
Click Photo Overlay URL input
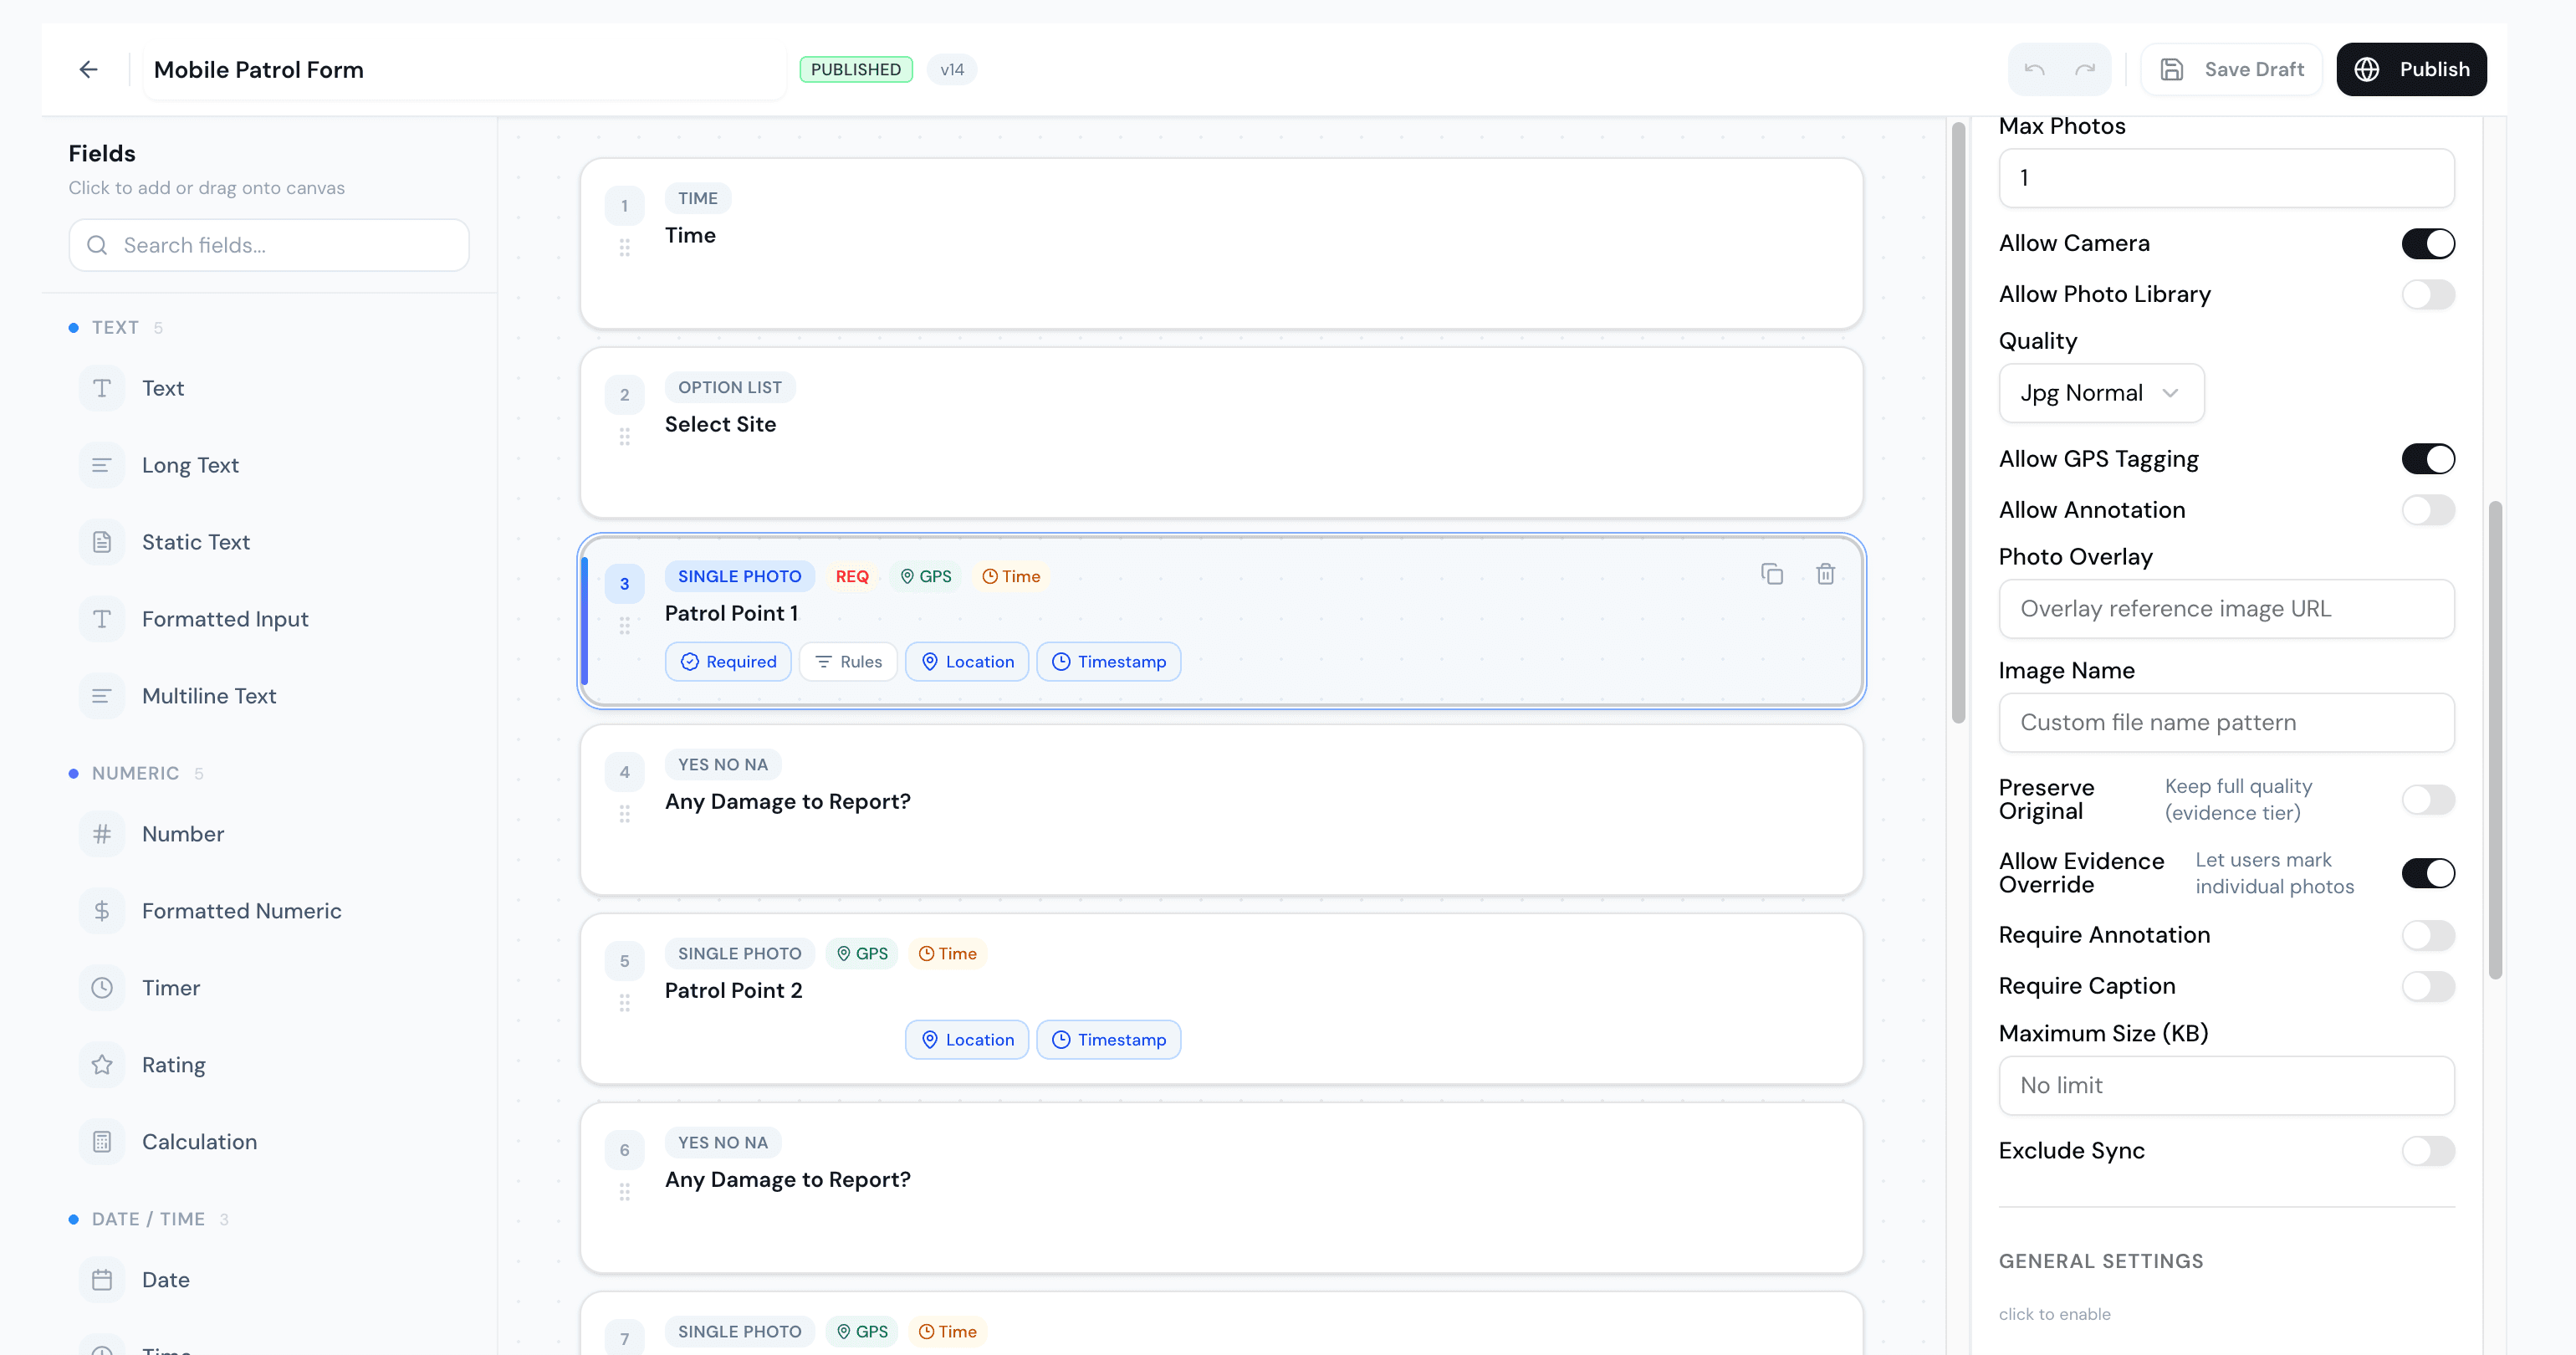pyautogui.click(x=2226, y=608)
